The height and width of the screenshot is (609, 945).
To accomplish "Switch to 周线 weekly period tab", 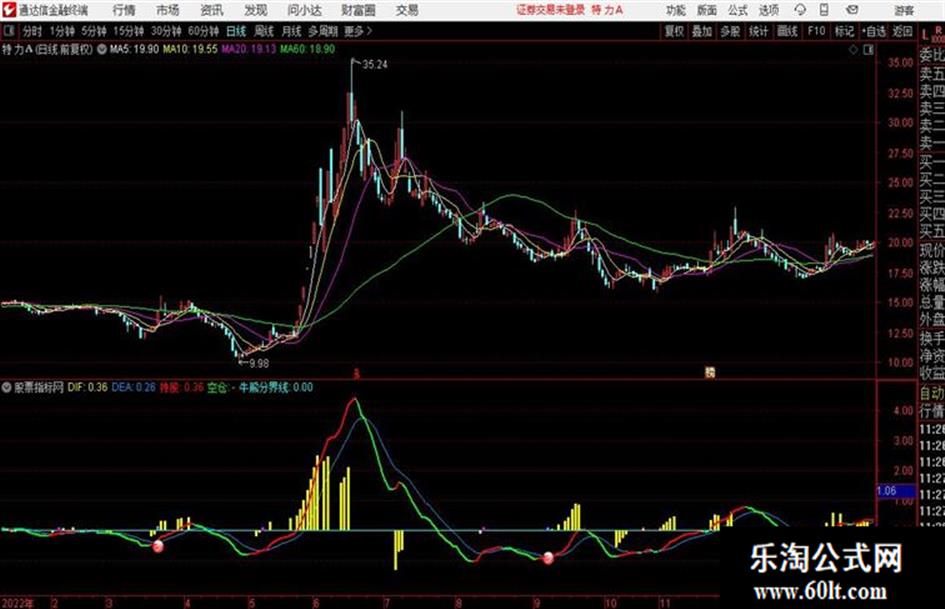I will (263, 31).
